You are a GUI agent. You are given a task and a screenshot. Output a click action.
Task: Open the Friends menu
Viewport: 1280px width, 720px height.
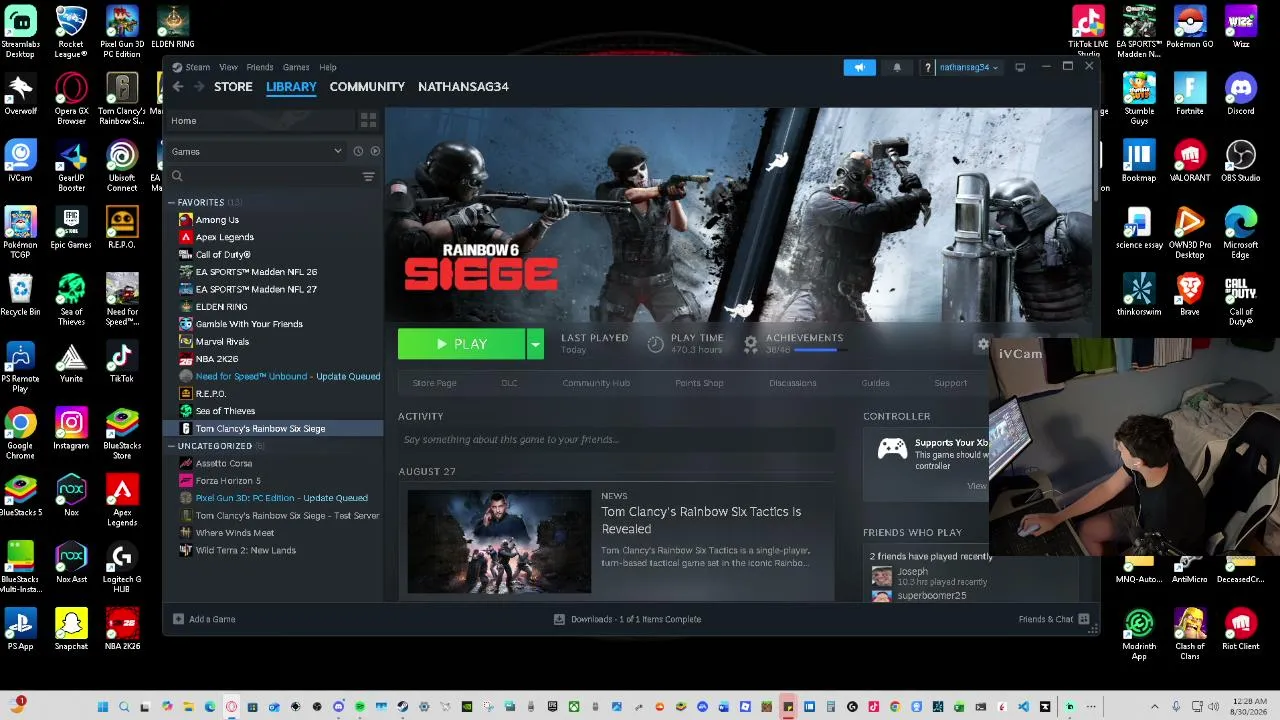(259, 67)
